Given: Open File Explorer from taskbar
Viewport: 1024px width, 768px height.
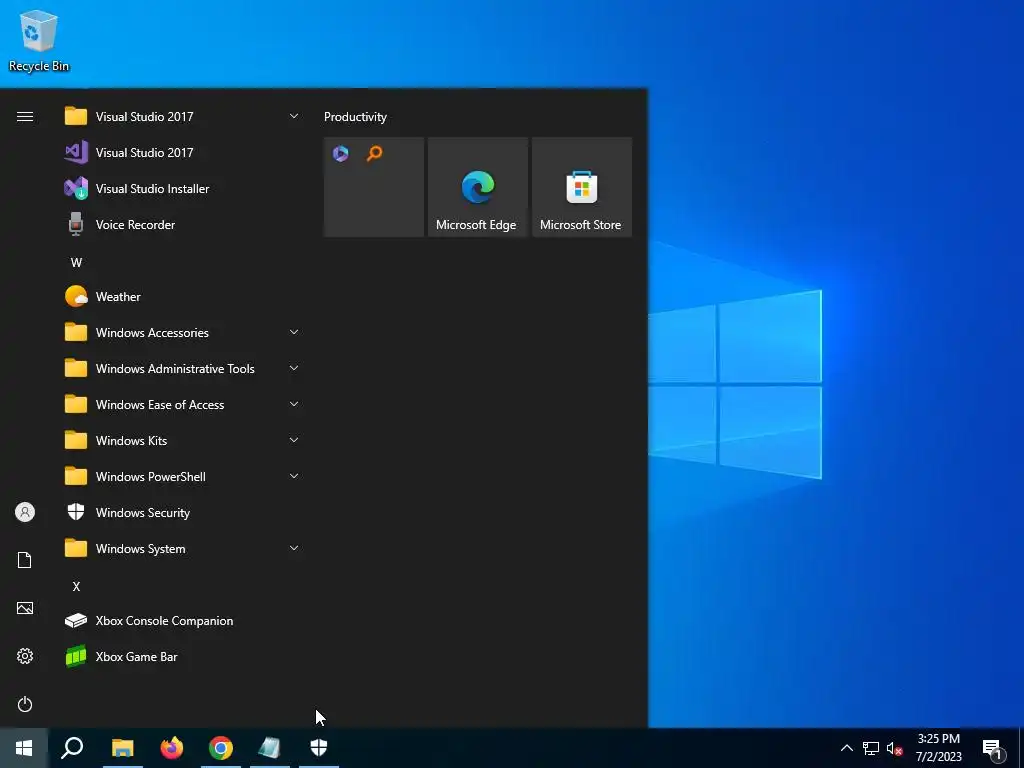Looking at the screenshot, I should coord(122,748).
